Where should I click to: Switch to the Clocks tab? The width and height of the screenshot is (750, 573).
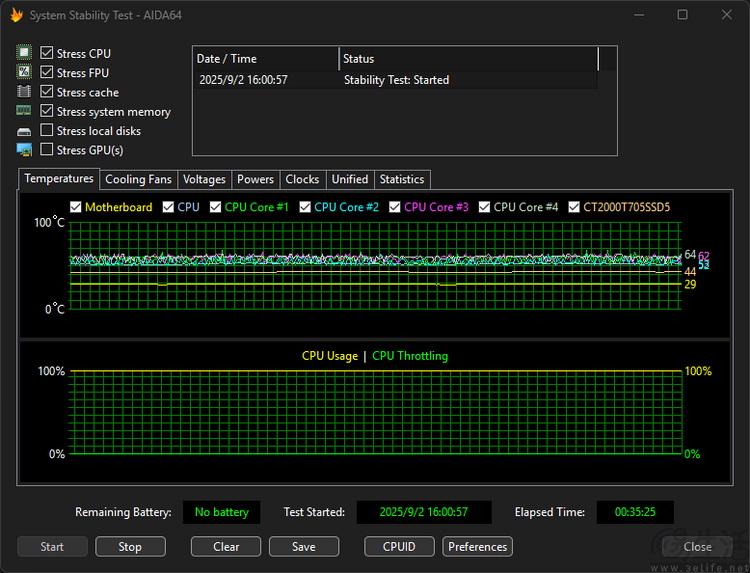pyautogui.click(x=302, y=180)
